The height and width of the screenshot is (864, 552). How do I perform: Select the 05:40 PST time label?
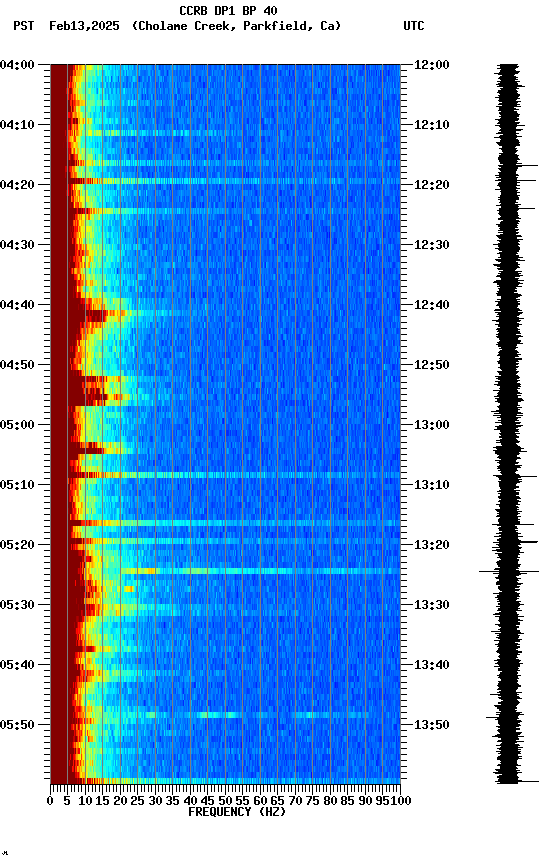click(x=17, y=665)
